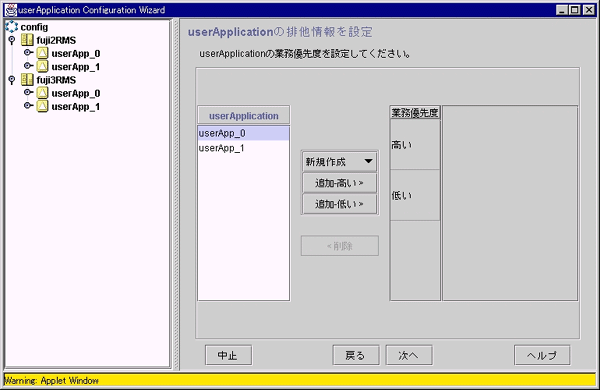
Task: Select the fuji2RMS tree label
Action: click(56, 40)
